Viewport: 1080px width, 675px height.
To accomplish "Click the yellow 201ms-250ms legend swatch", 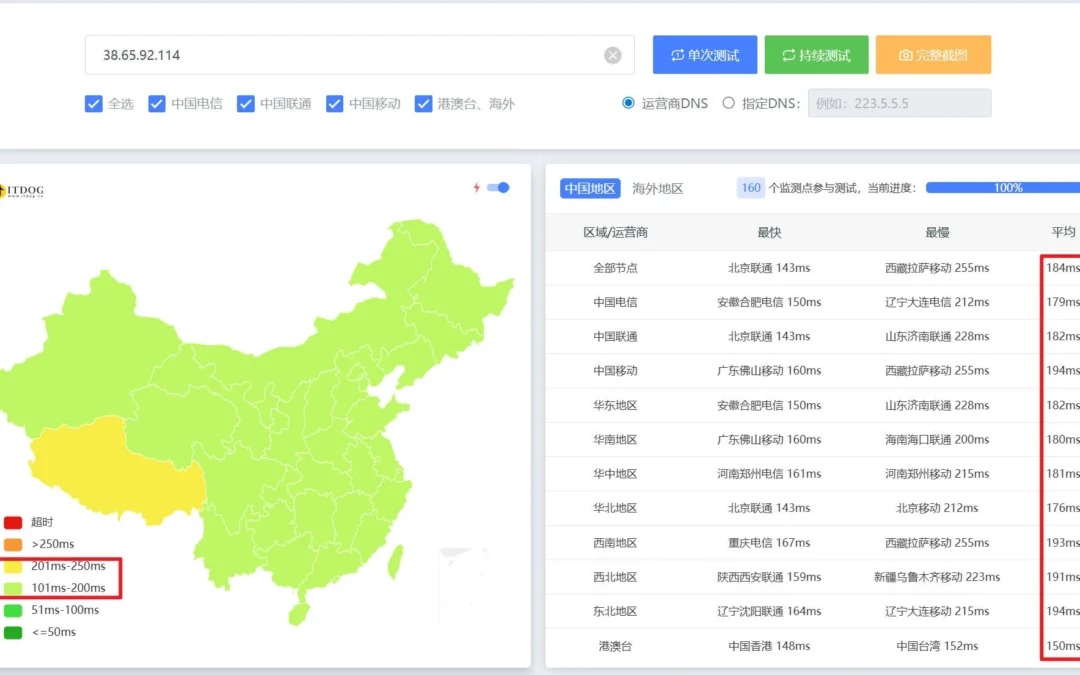I will click(x=13, y=566).
